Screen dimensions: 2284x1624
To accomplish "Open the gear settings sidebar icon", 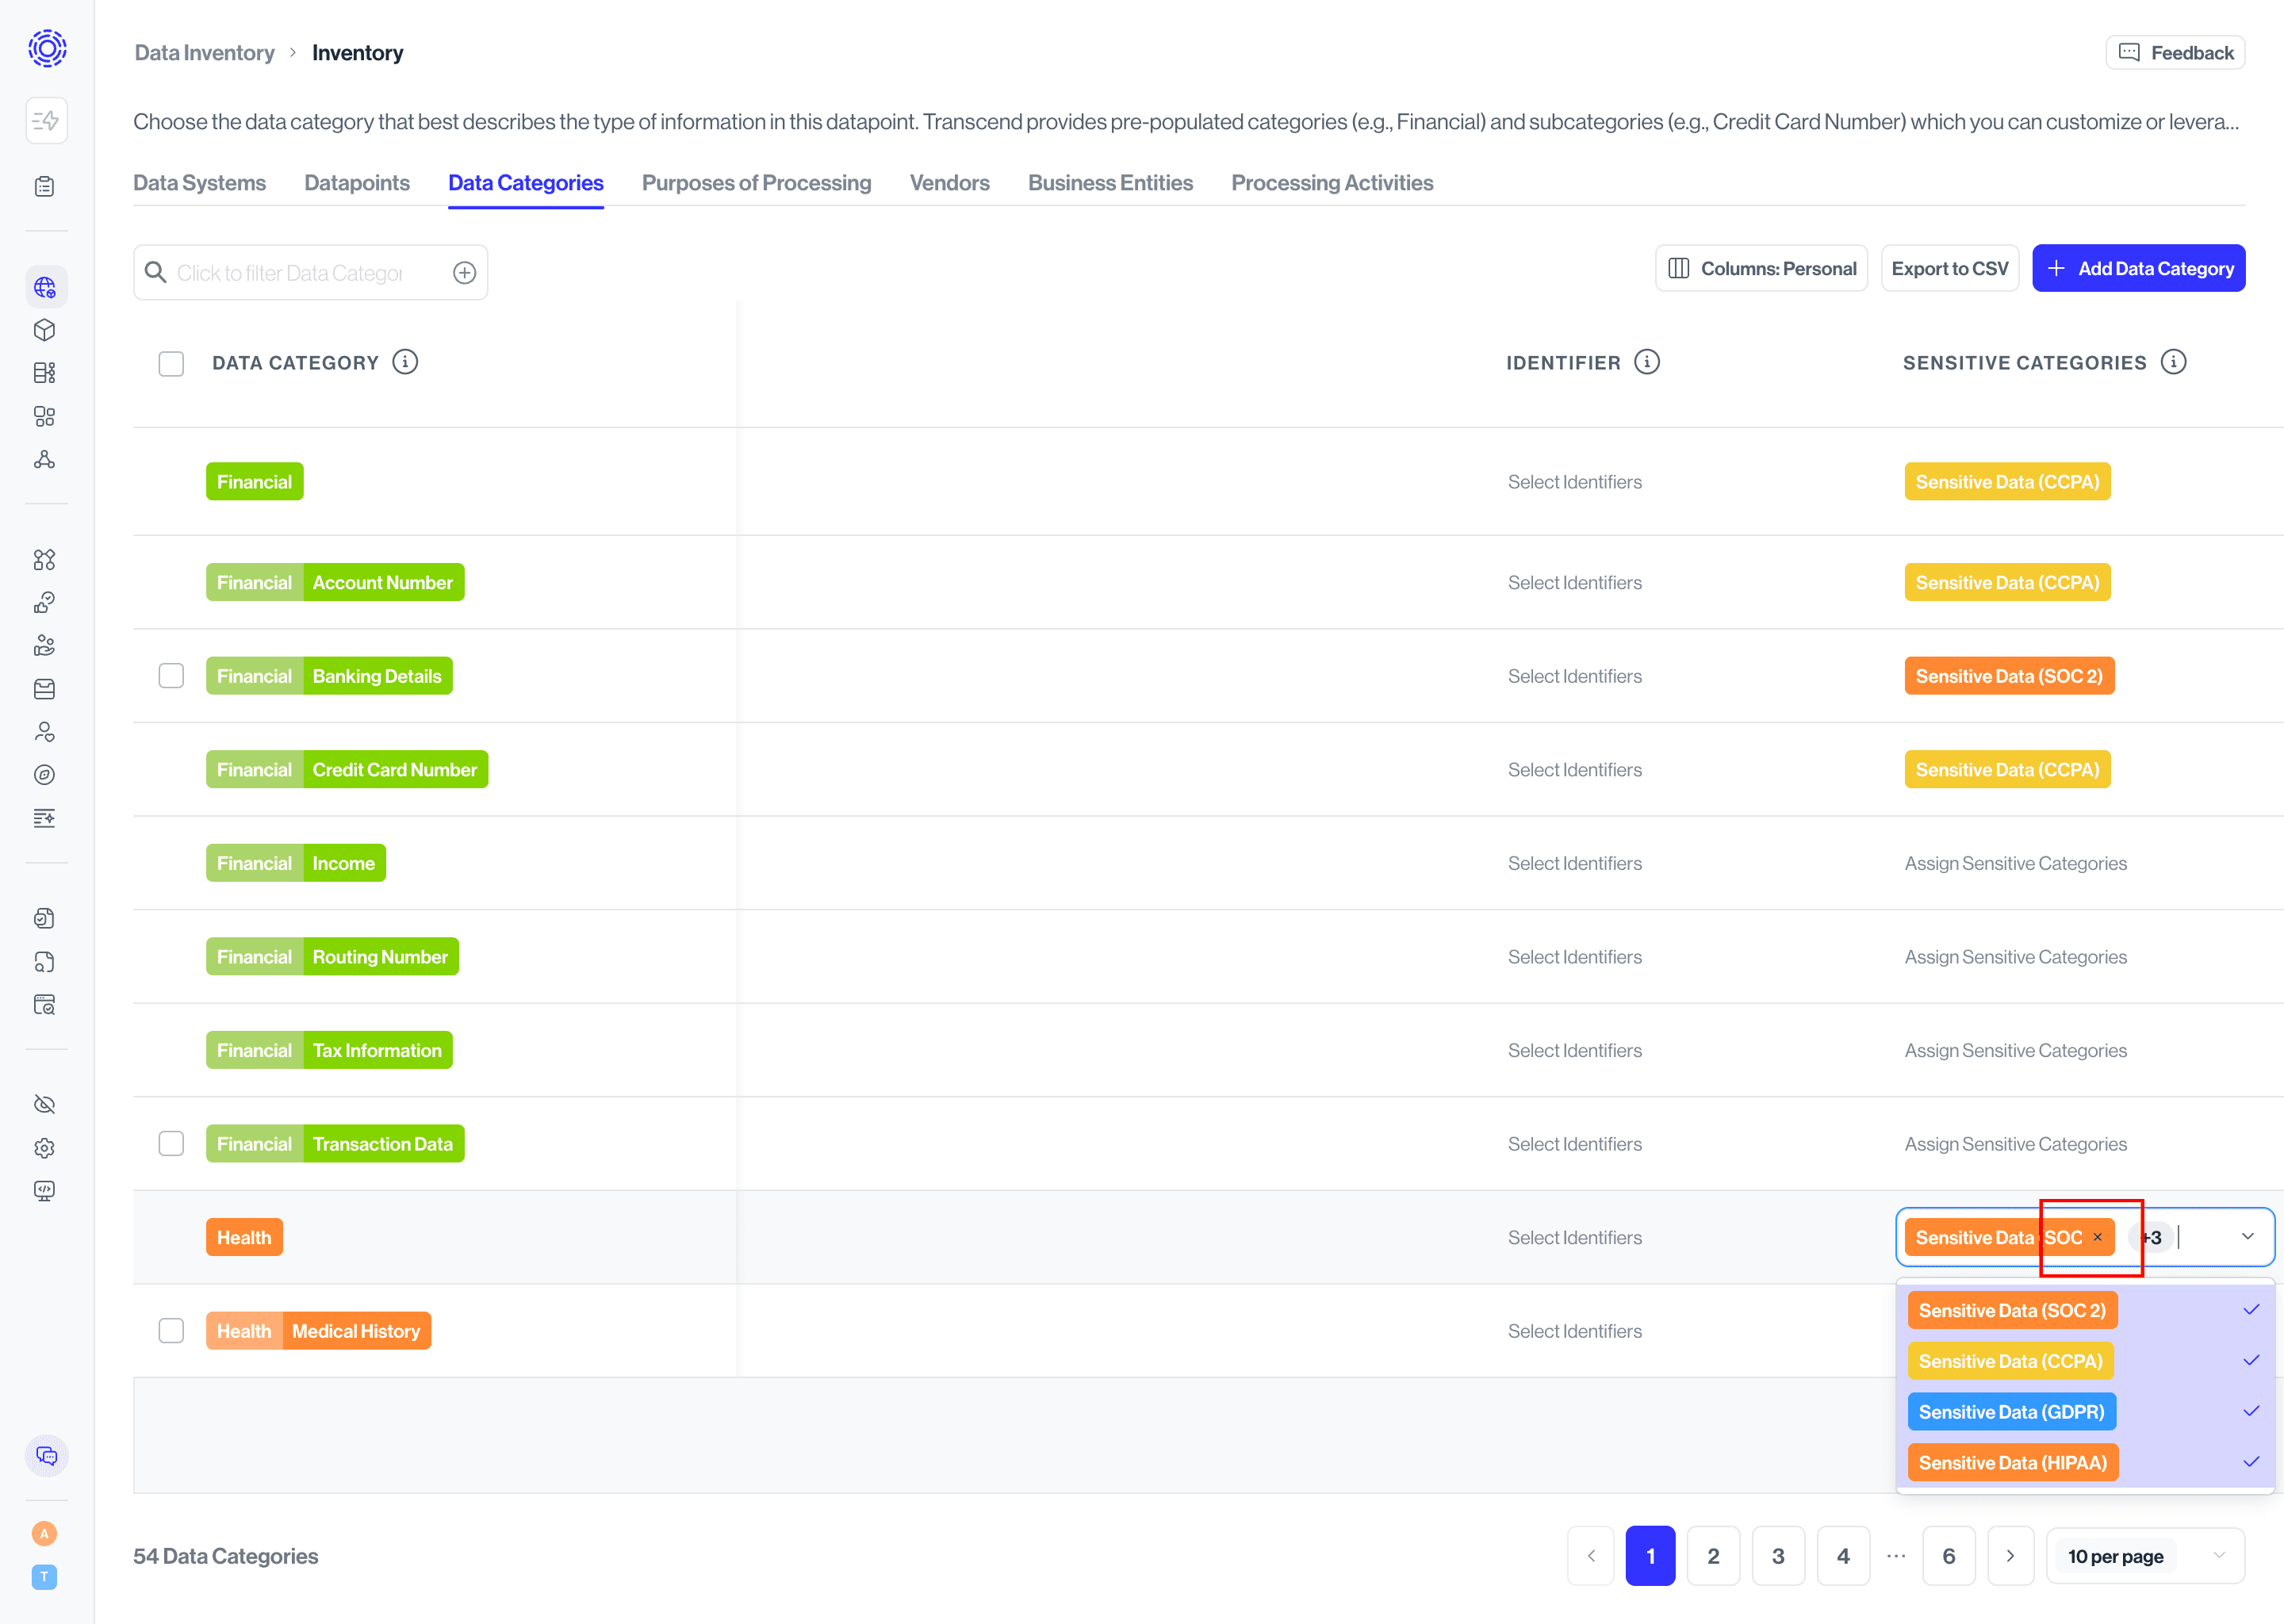I will tap(45, 1148).
